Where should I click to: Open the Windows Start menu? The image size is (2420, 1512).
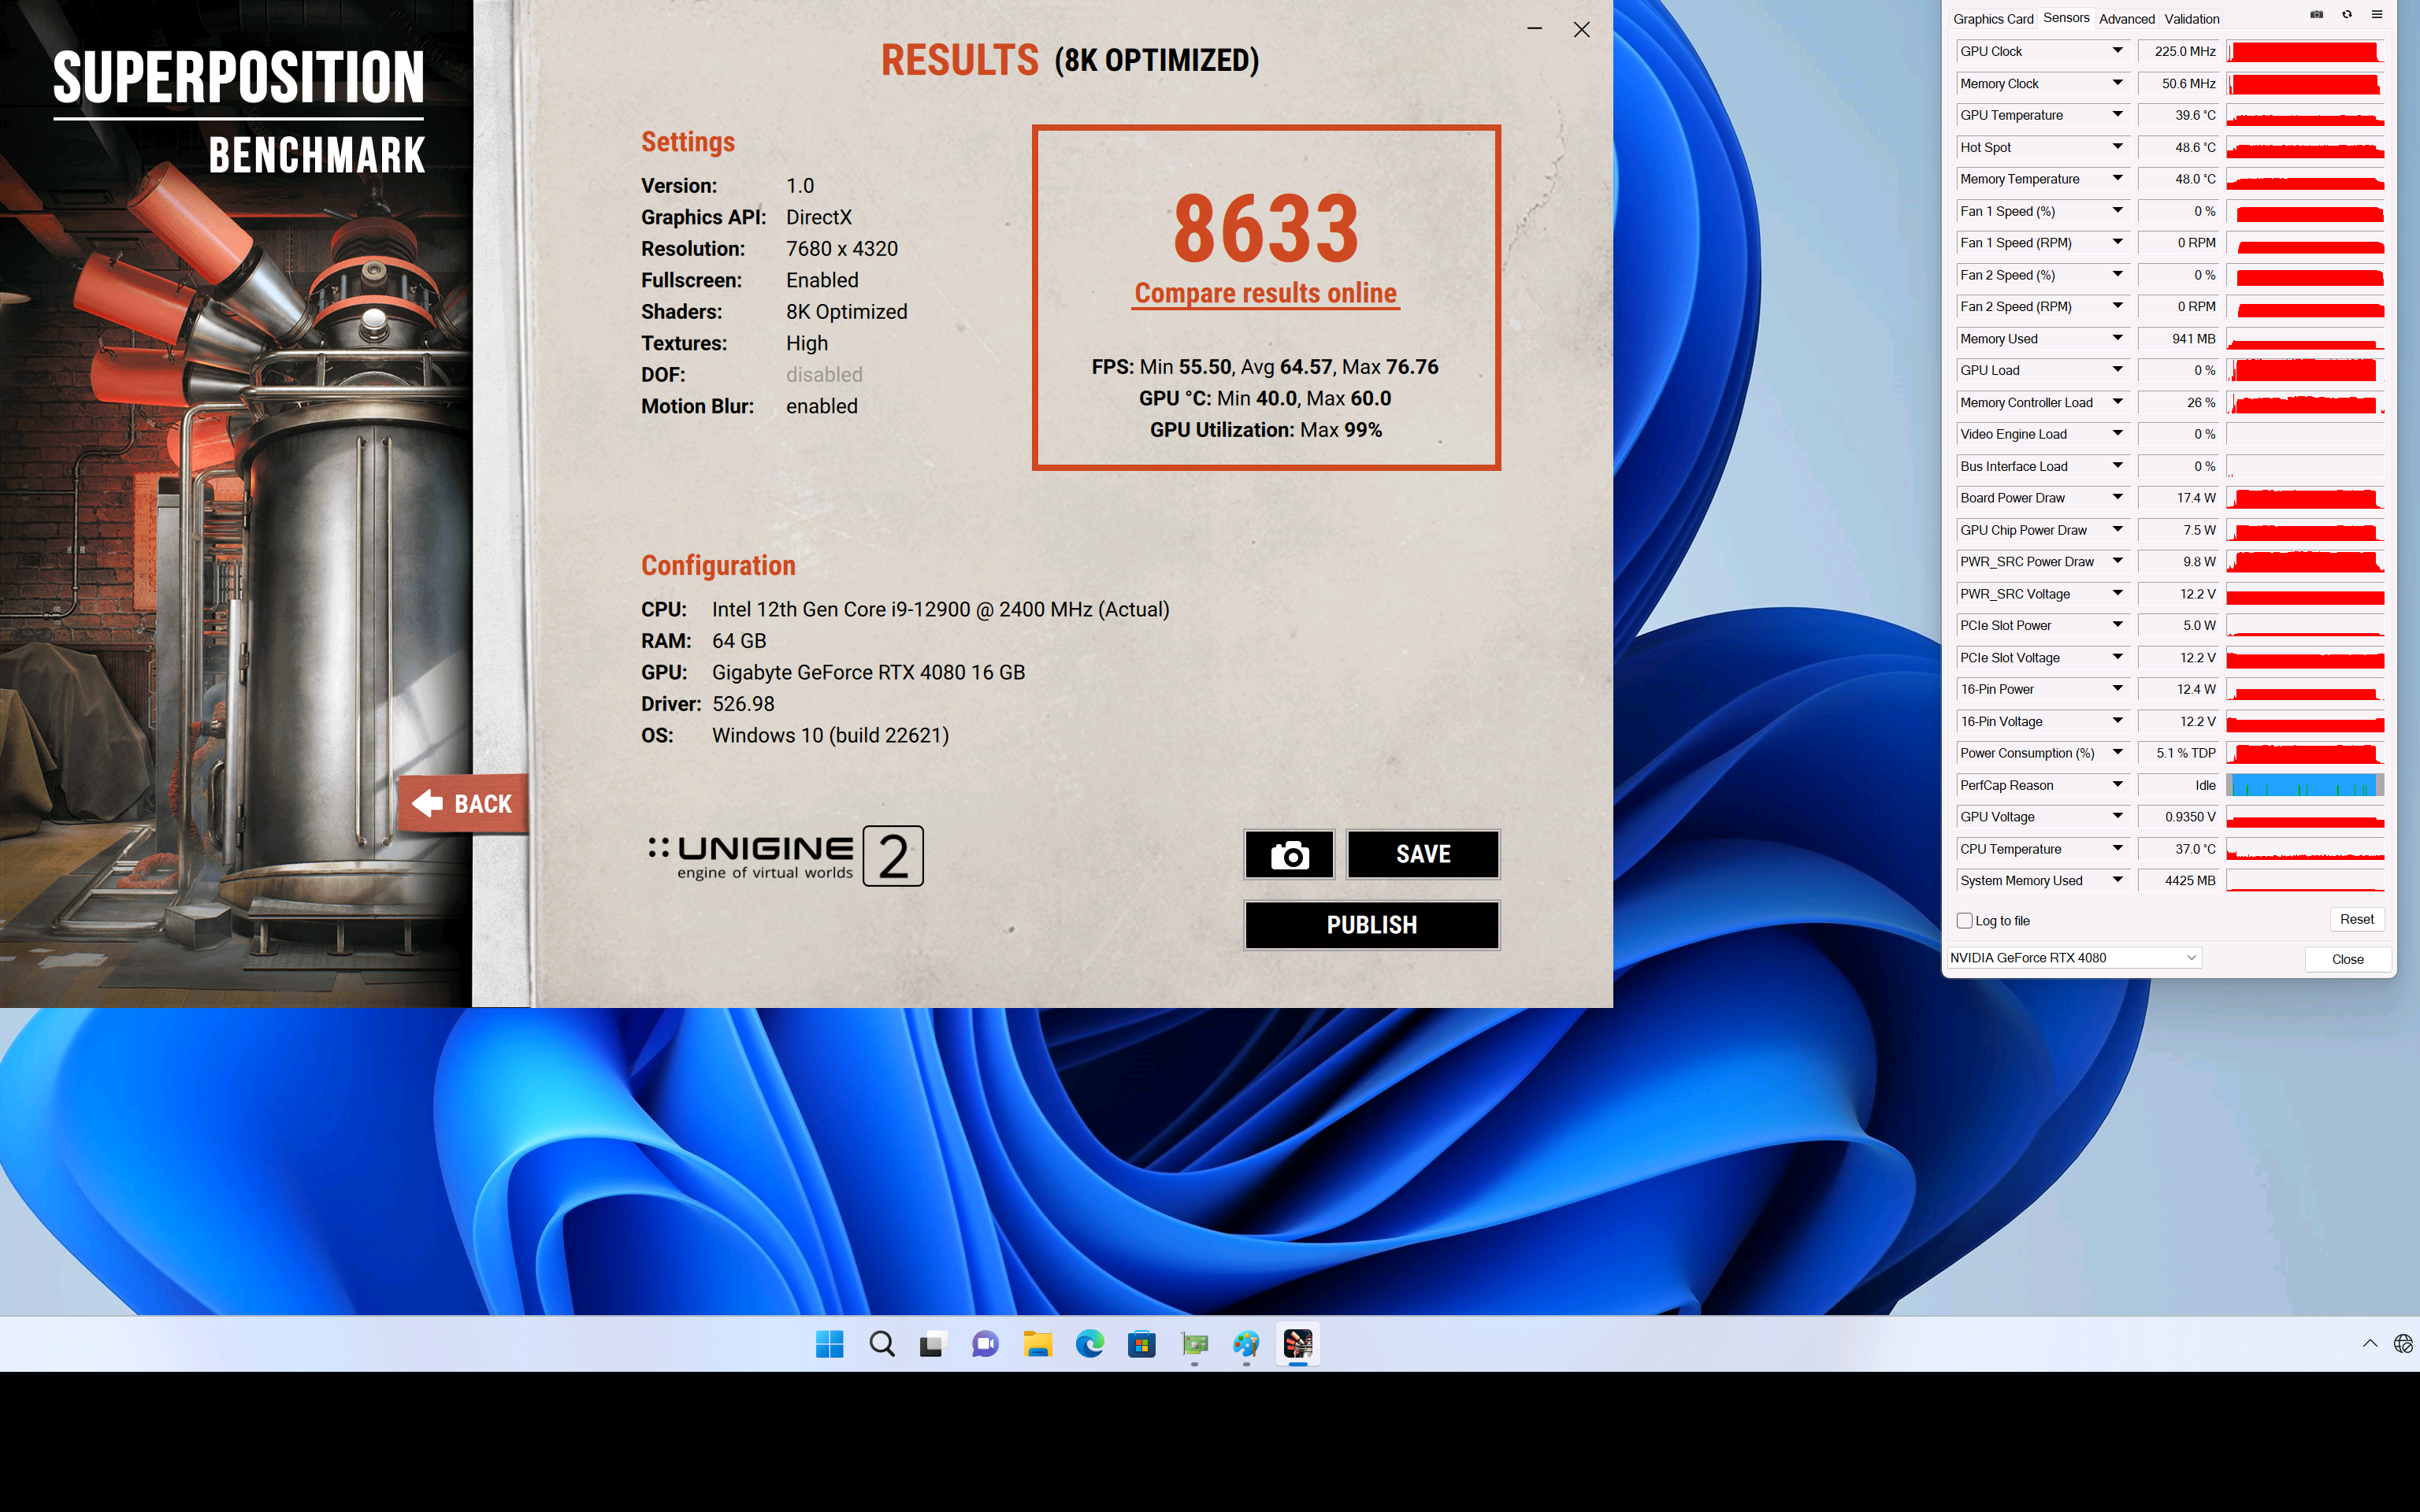coord(829,1344)
